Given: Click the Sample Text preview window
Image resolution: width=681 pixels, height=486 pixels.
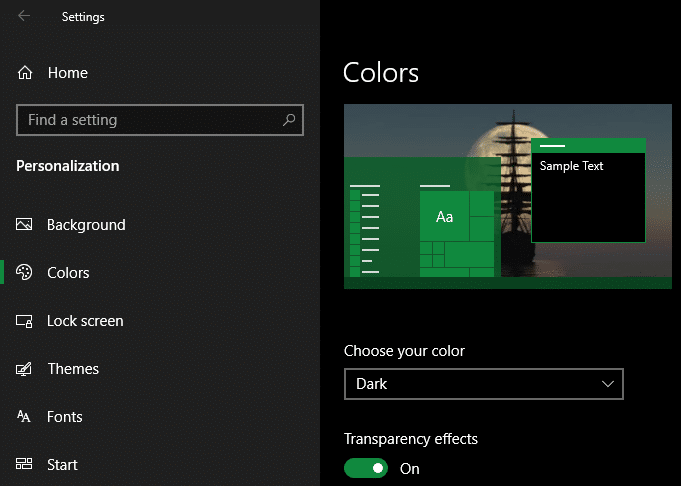Looking at the screenshot, I should coord(588,191).
